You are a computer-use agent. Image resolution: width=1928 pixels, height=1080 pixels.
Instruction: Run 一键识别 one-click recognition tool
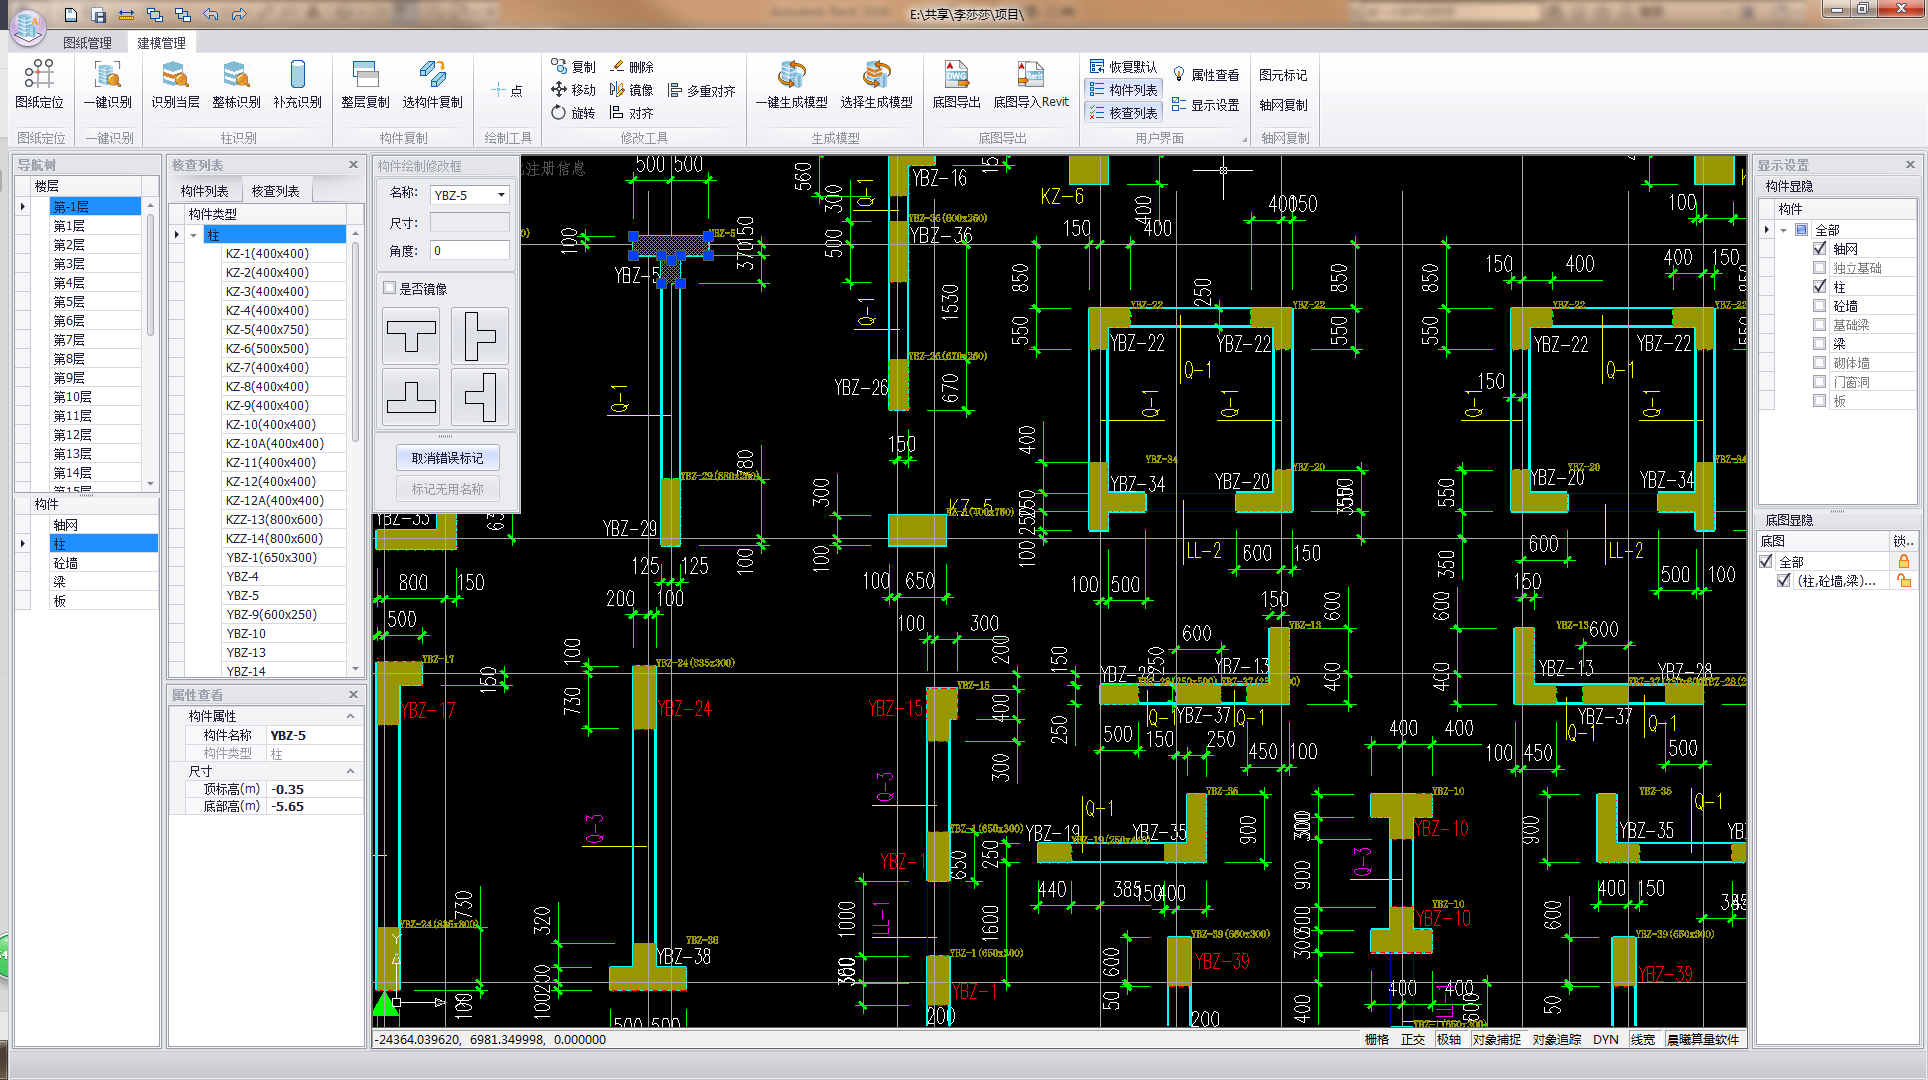point(108,84)
